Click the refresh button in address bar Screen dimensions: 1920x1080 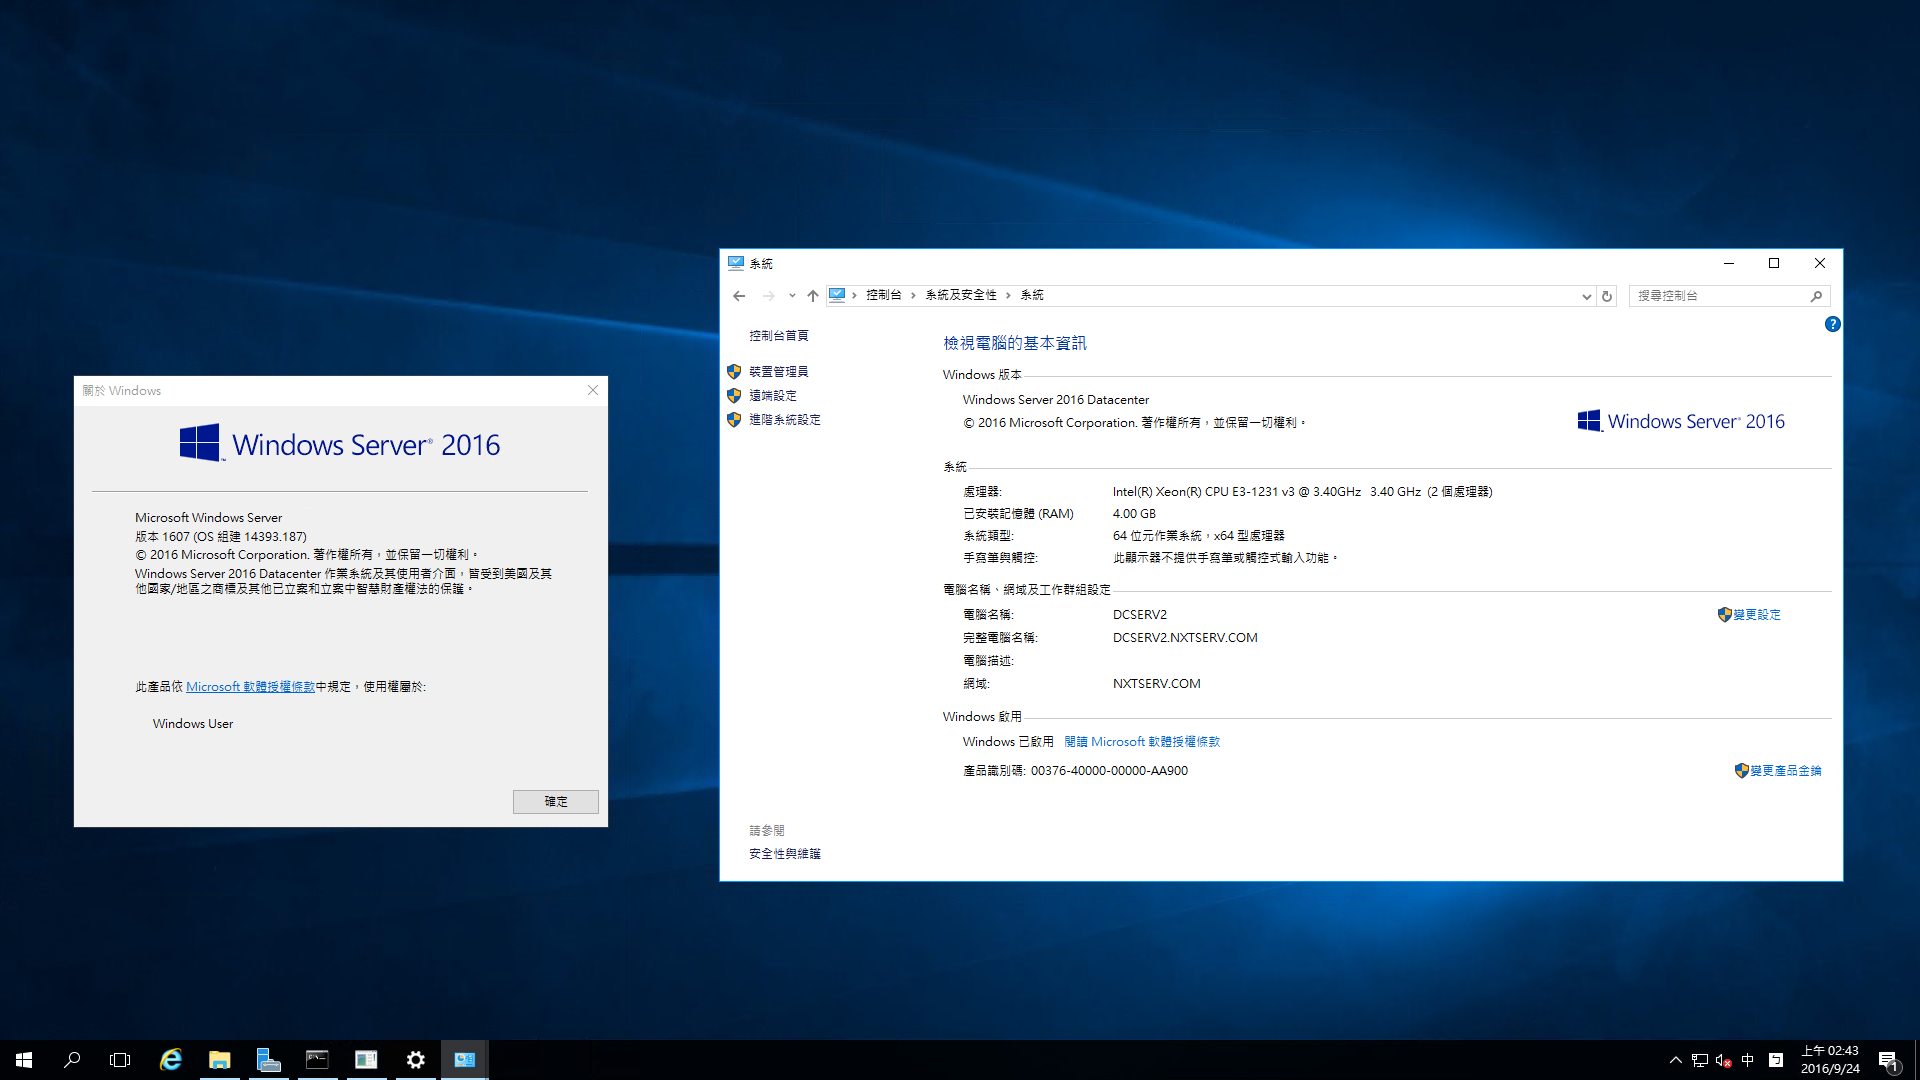[x=1607, y=296]
